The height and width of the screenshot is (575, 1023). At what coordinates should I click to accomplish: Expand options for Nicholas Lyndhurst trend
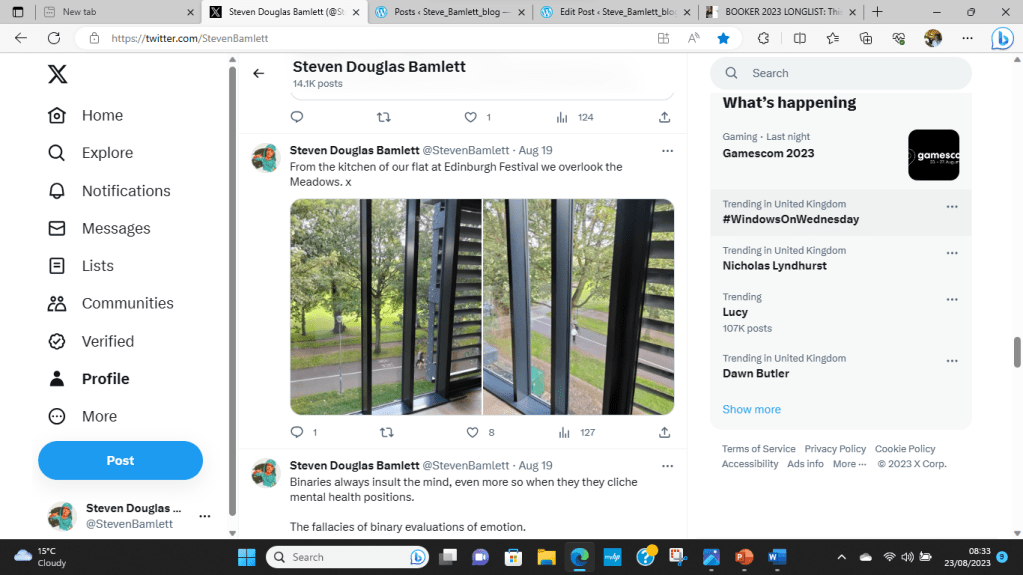pyautogui.click(x=952, y=253)
